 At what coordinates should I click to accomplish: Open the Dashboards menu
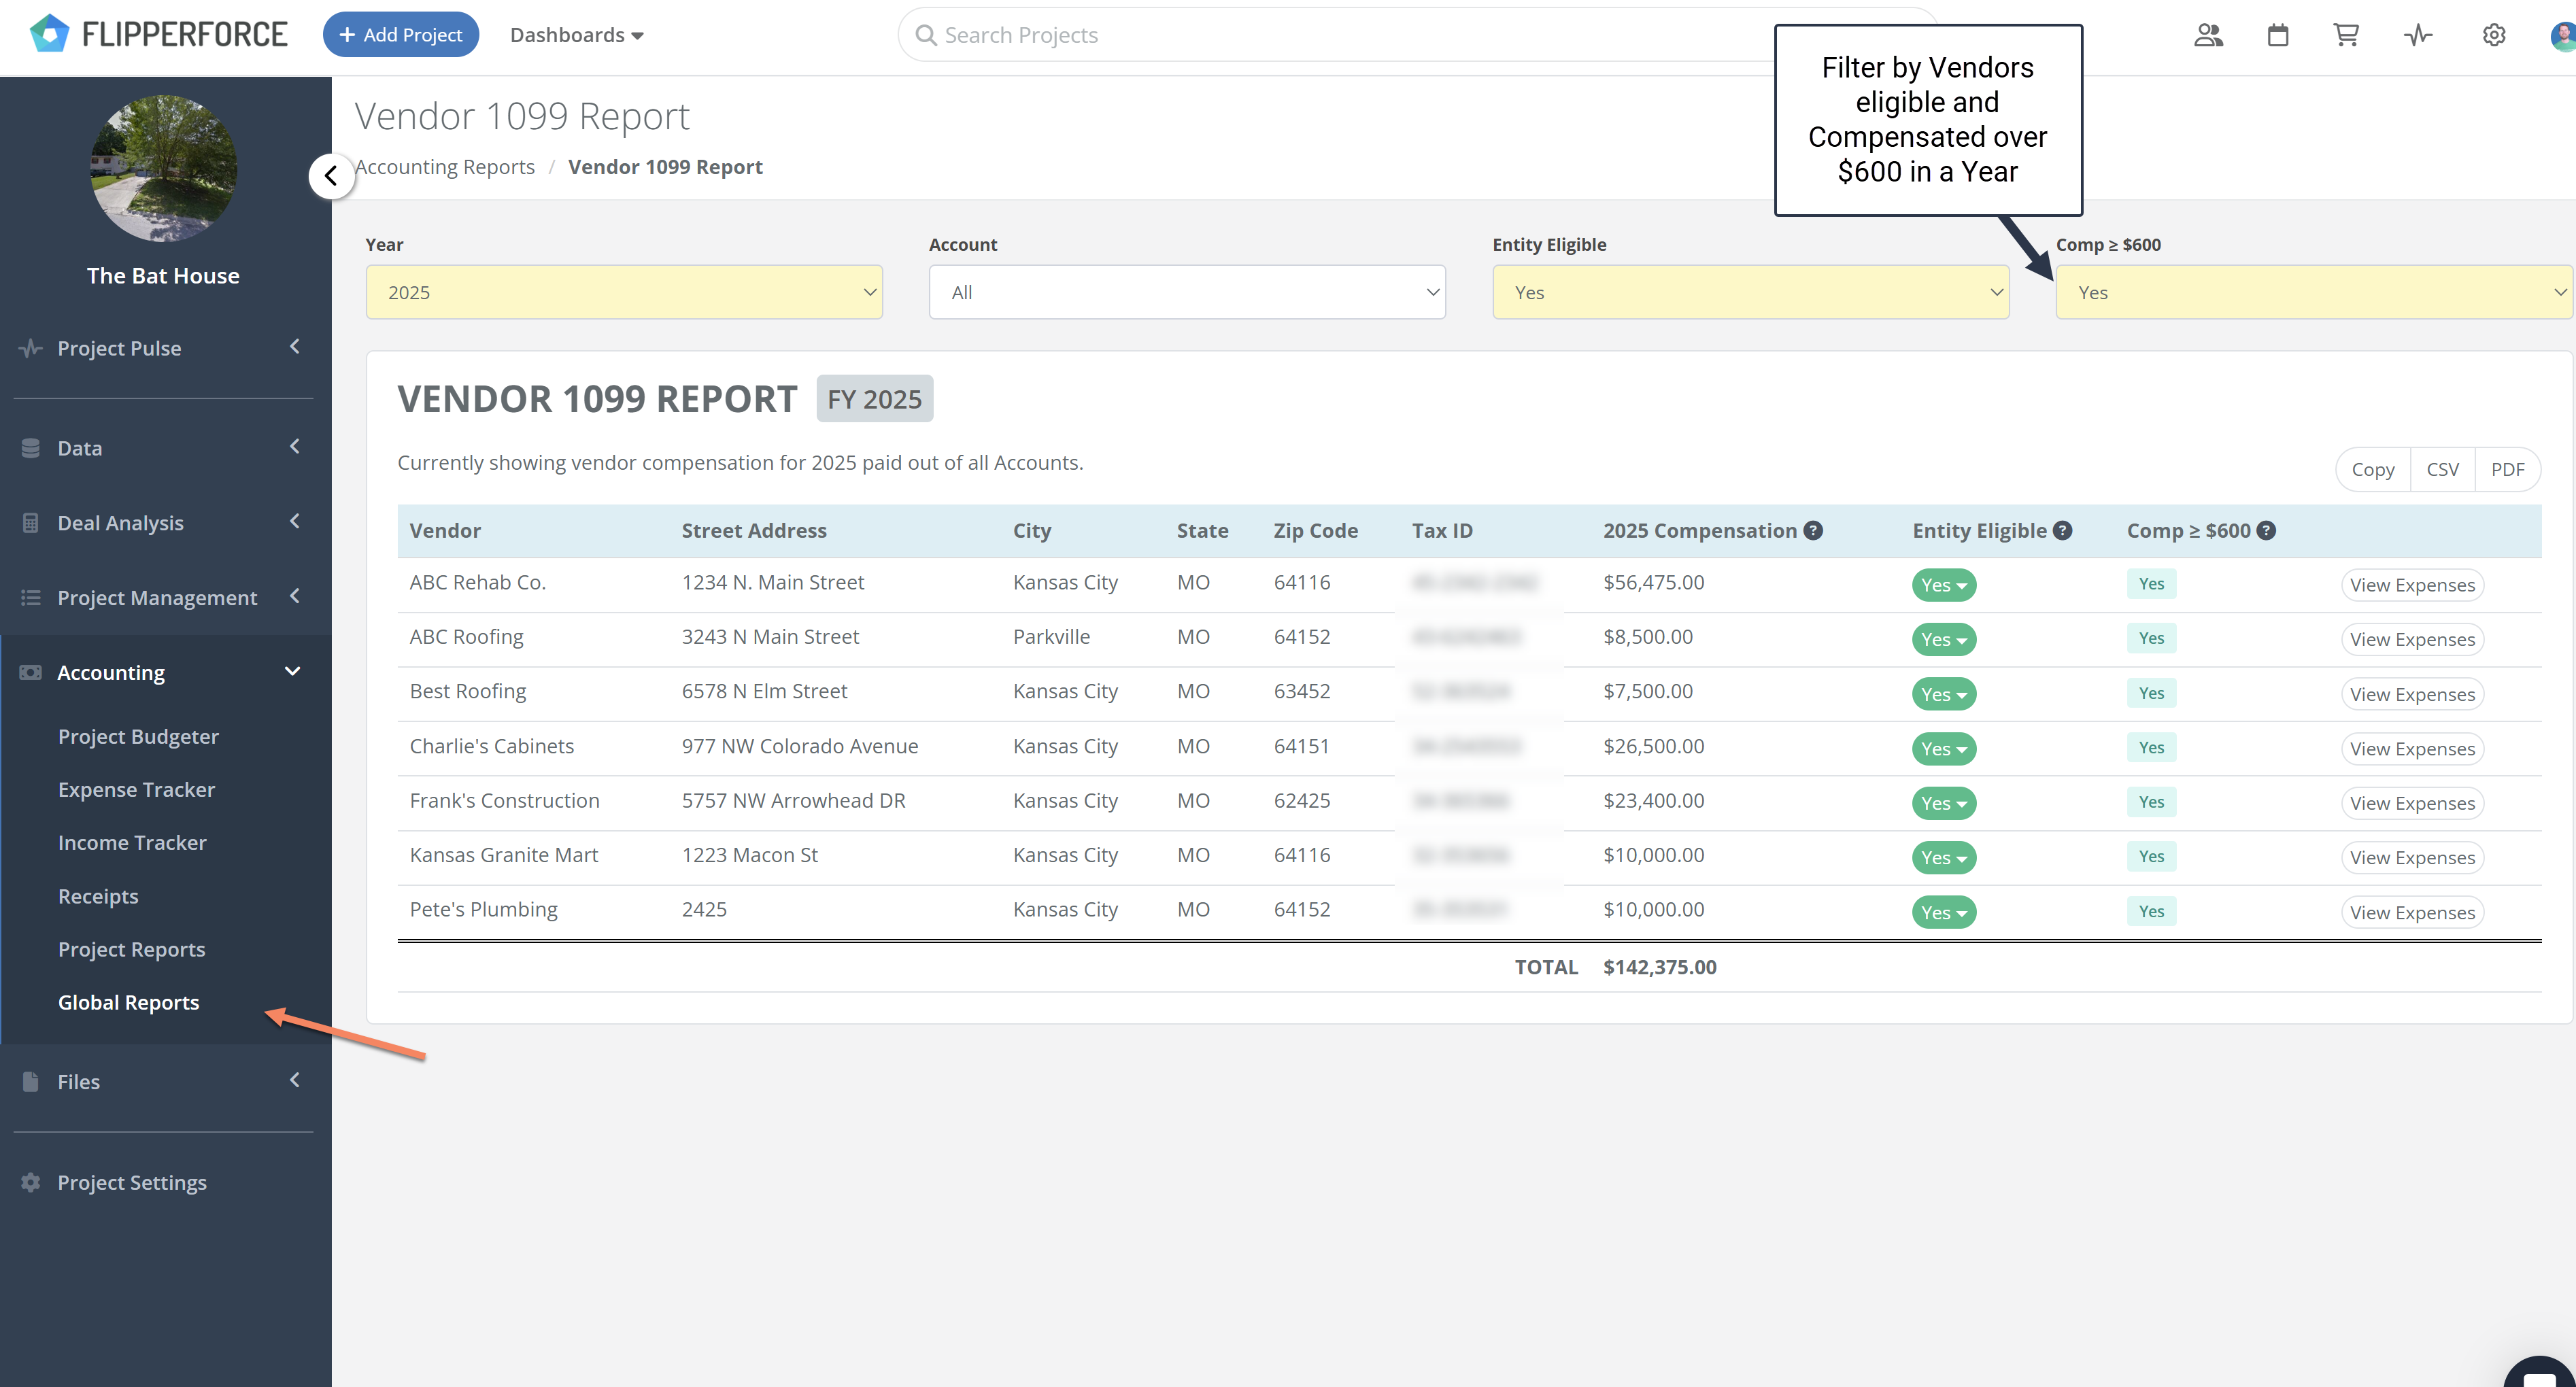point(576,35)
